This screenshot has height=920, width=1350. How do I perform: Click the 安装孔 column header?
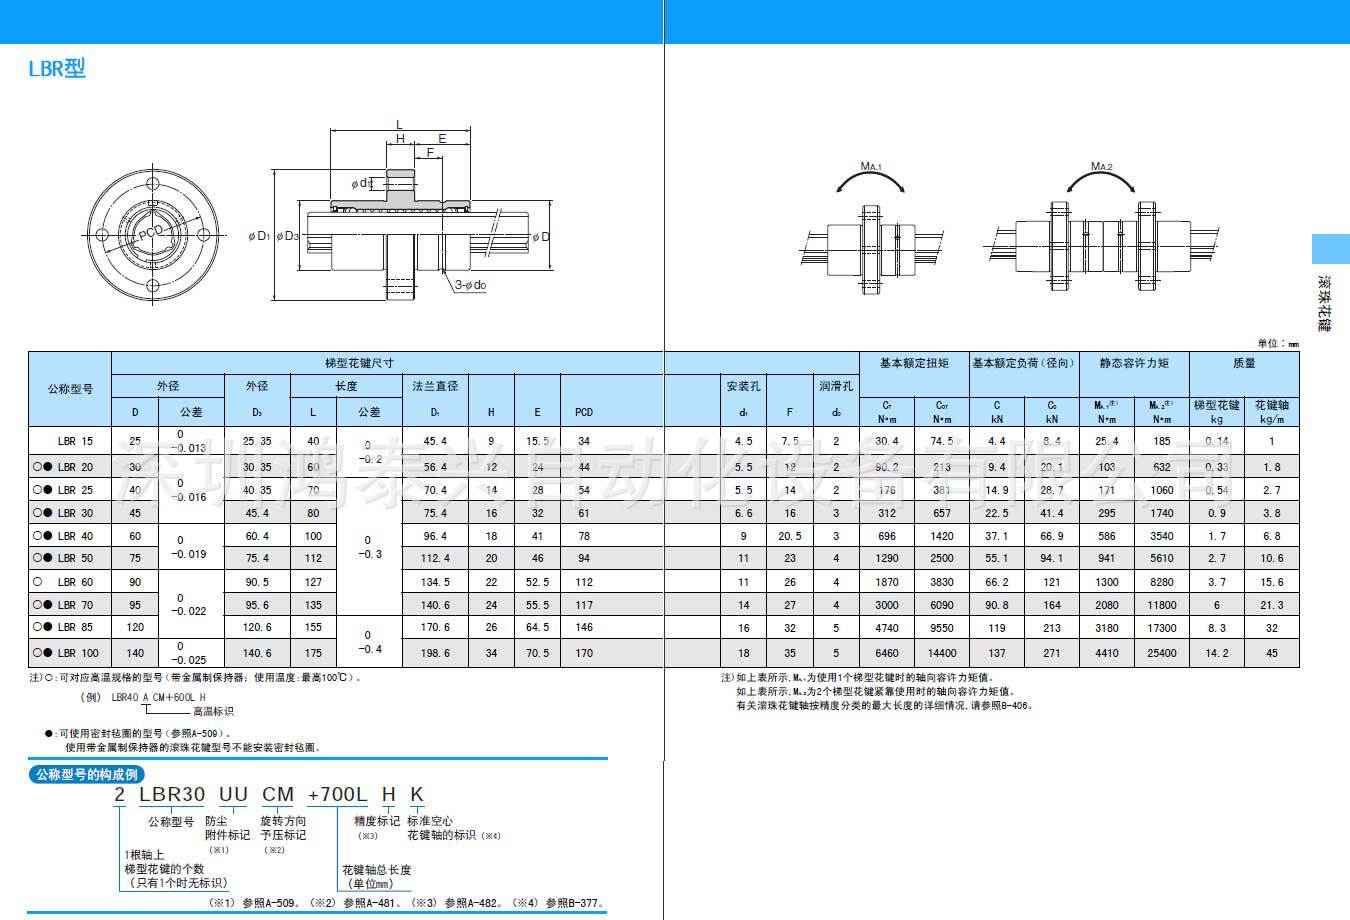(743, 385)
